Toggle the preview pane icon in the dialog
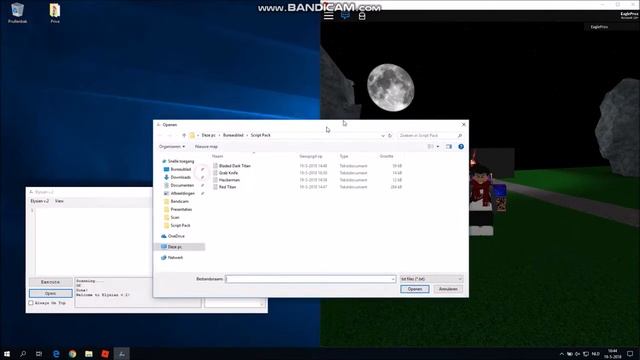Screen dimensions: 640x360 point(449,147)
